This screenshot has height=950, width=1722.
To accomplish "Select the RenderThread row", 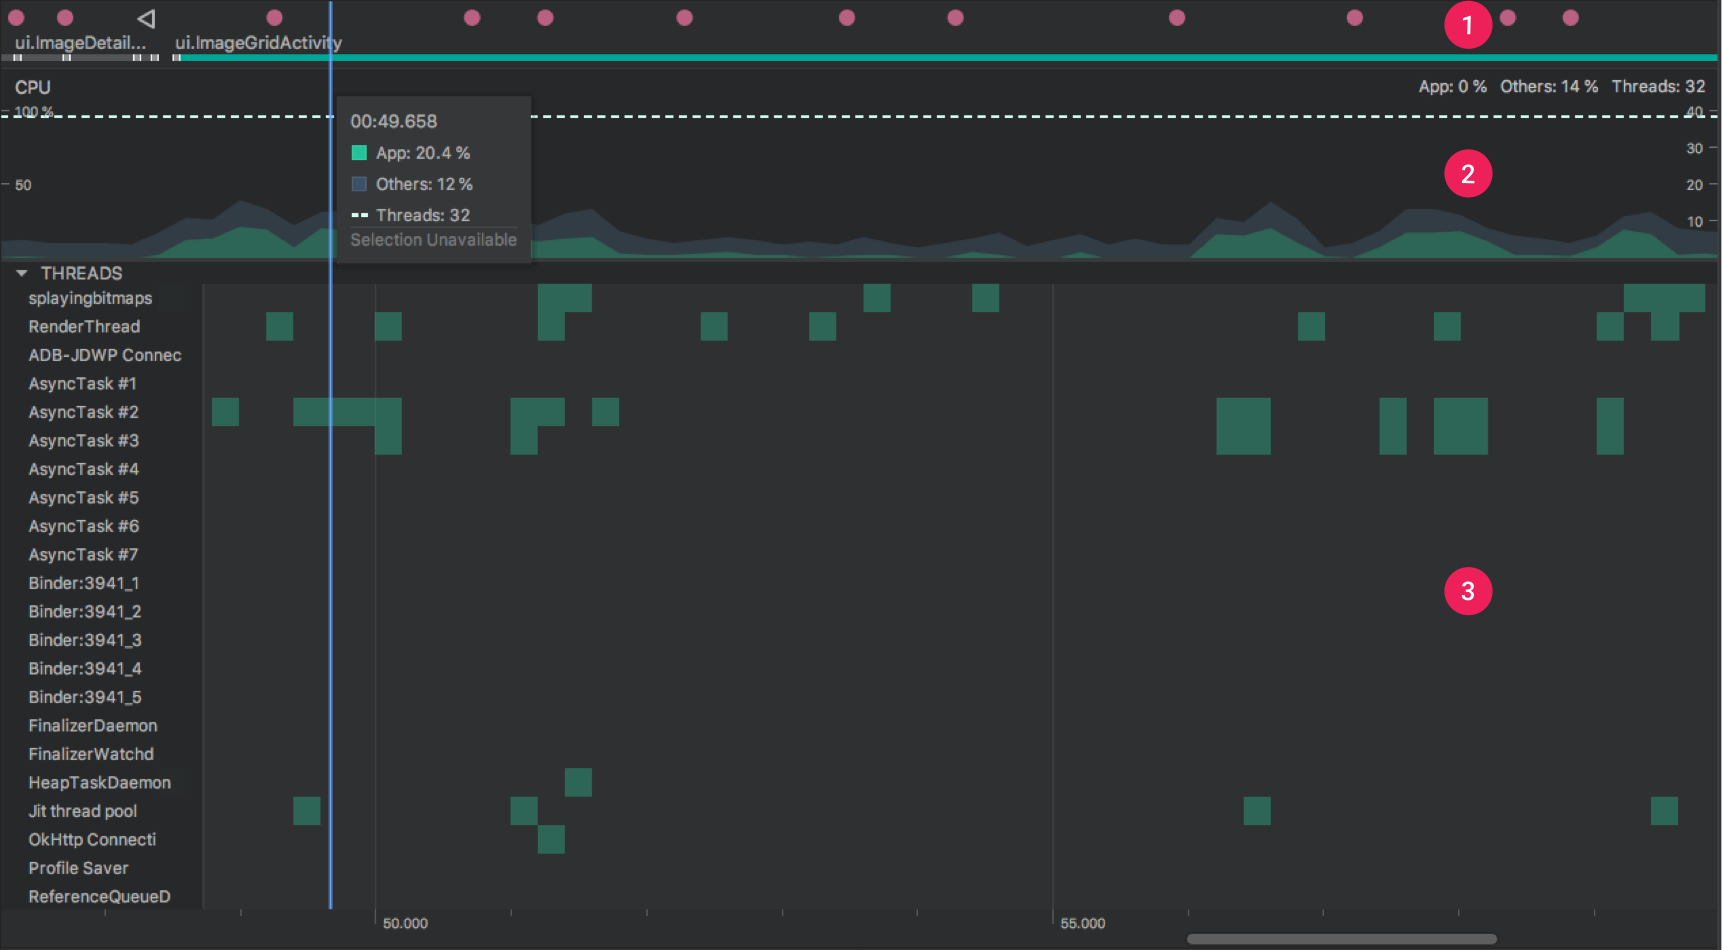I will pyautogui.click(x=84, y=326).
